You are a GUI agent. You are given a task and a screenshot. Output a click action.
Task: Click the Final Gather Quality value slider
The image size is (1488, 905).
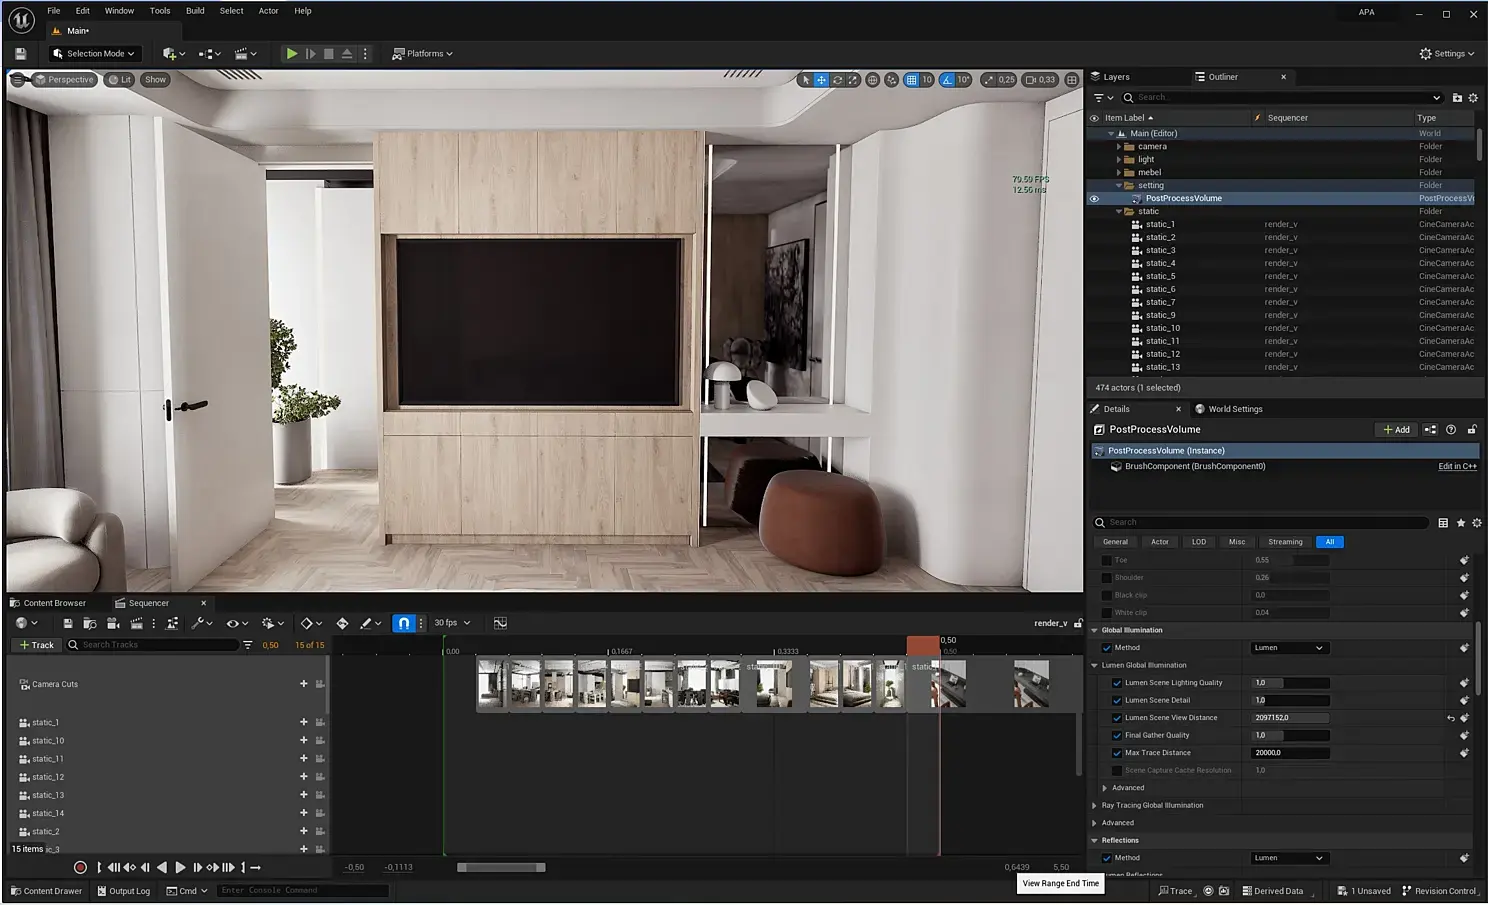(x=1290, y=736)
